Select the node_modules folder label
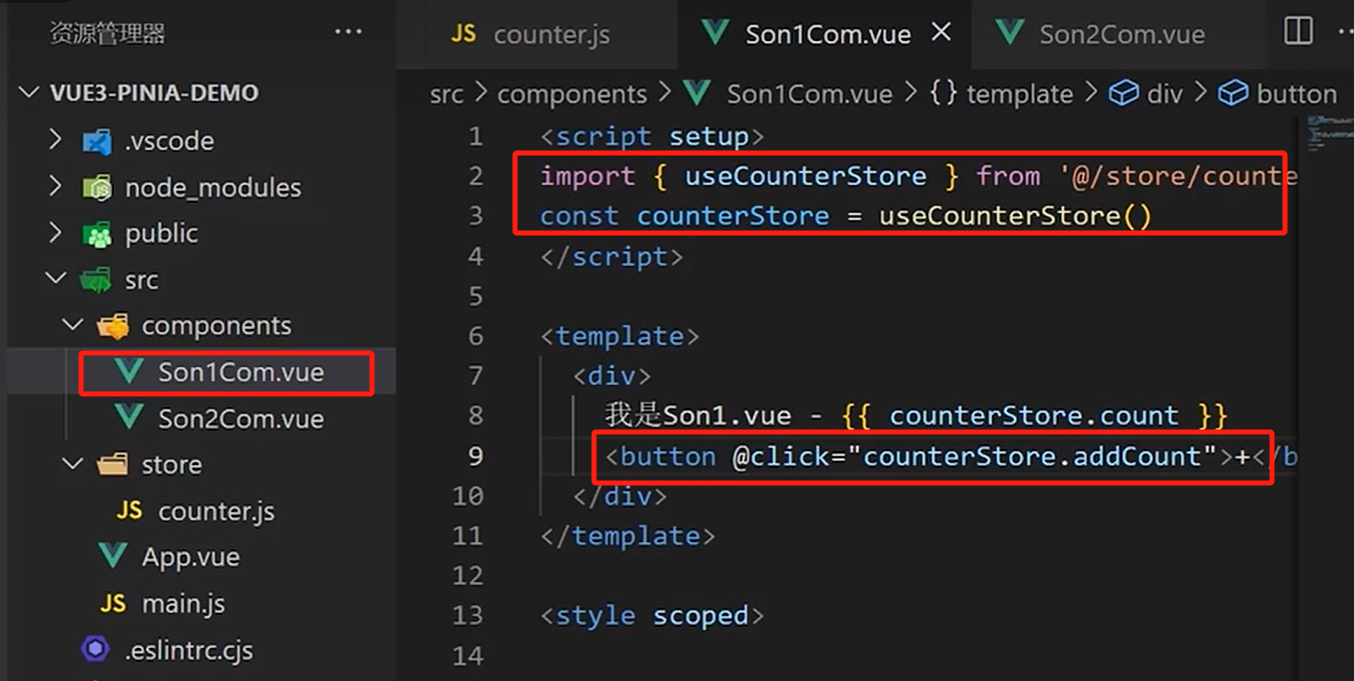 (213, 187)
